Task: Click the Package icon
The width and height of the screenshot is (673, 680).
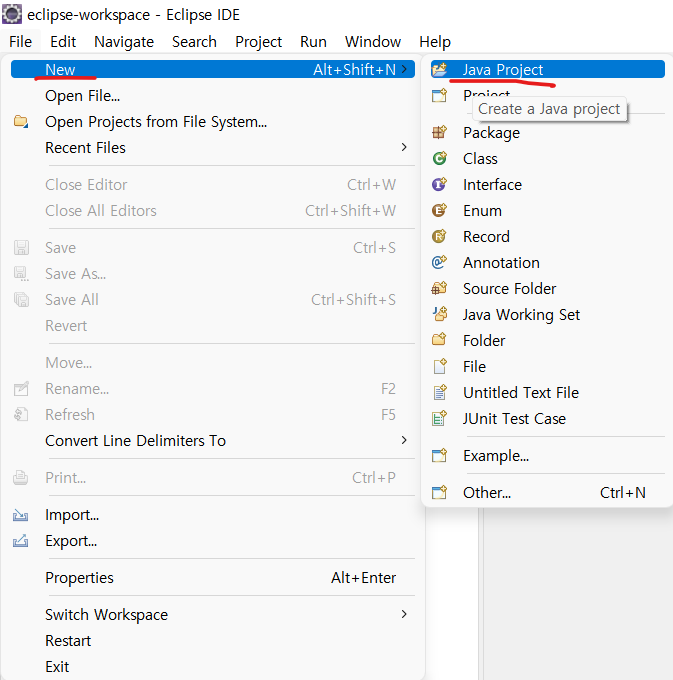Action: point(439,132)
